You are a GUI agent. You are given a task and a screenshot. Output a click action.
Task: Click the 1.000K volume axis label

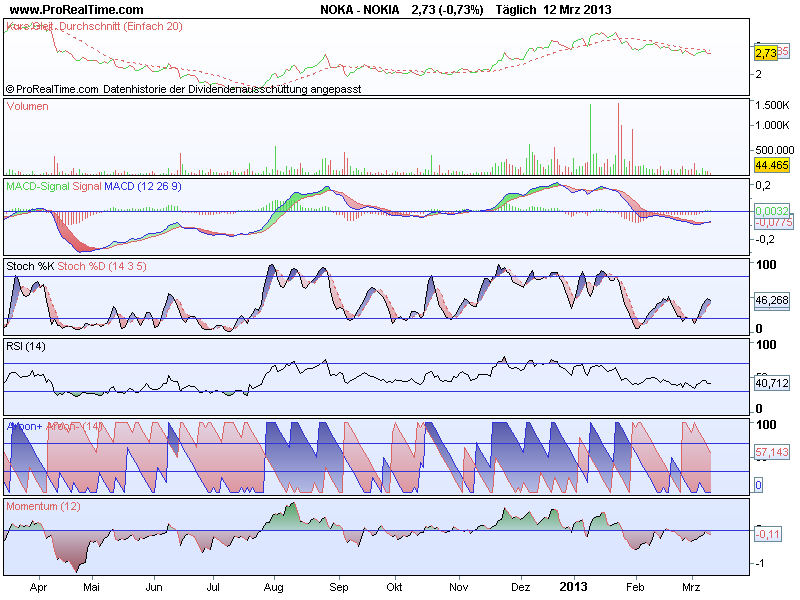[772, 125]
